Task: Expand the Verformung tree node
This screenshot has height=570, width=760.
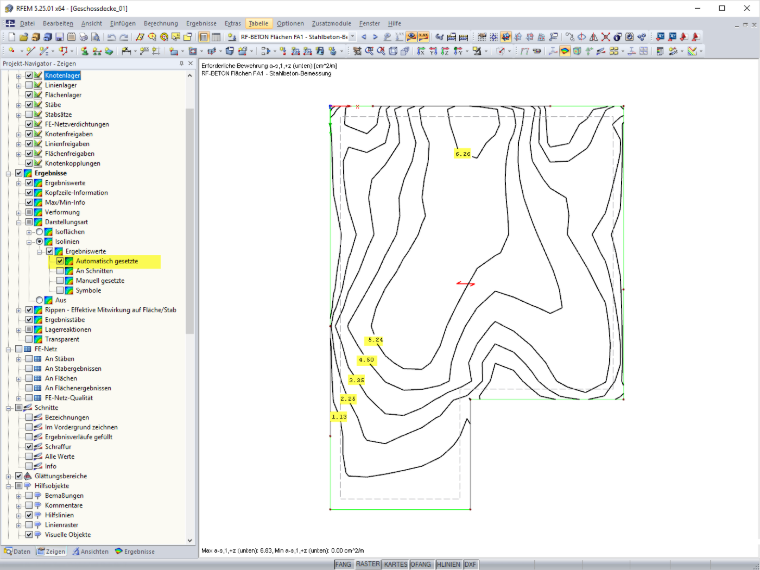Action: tap(18, 212)
